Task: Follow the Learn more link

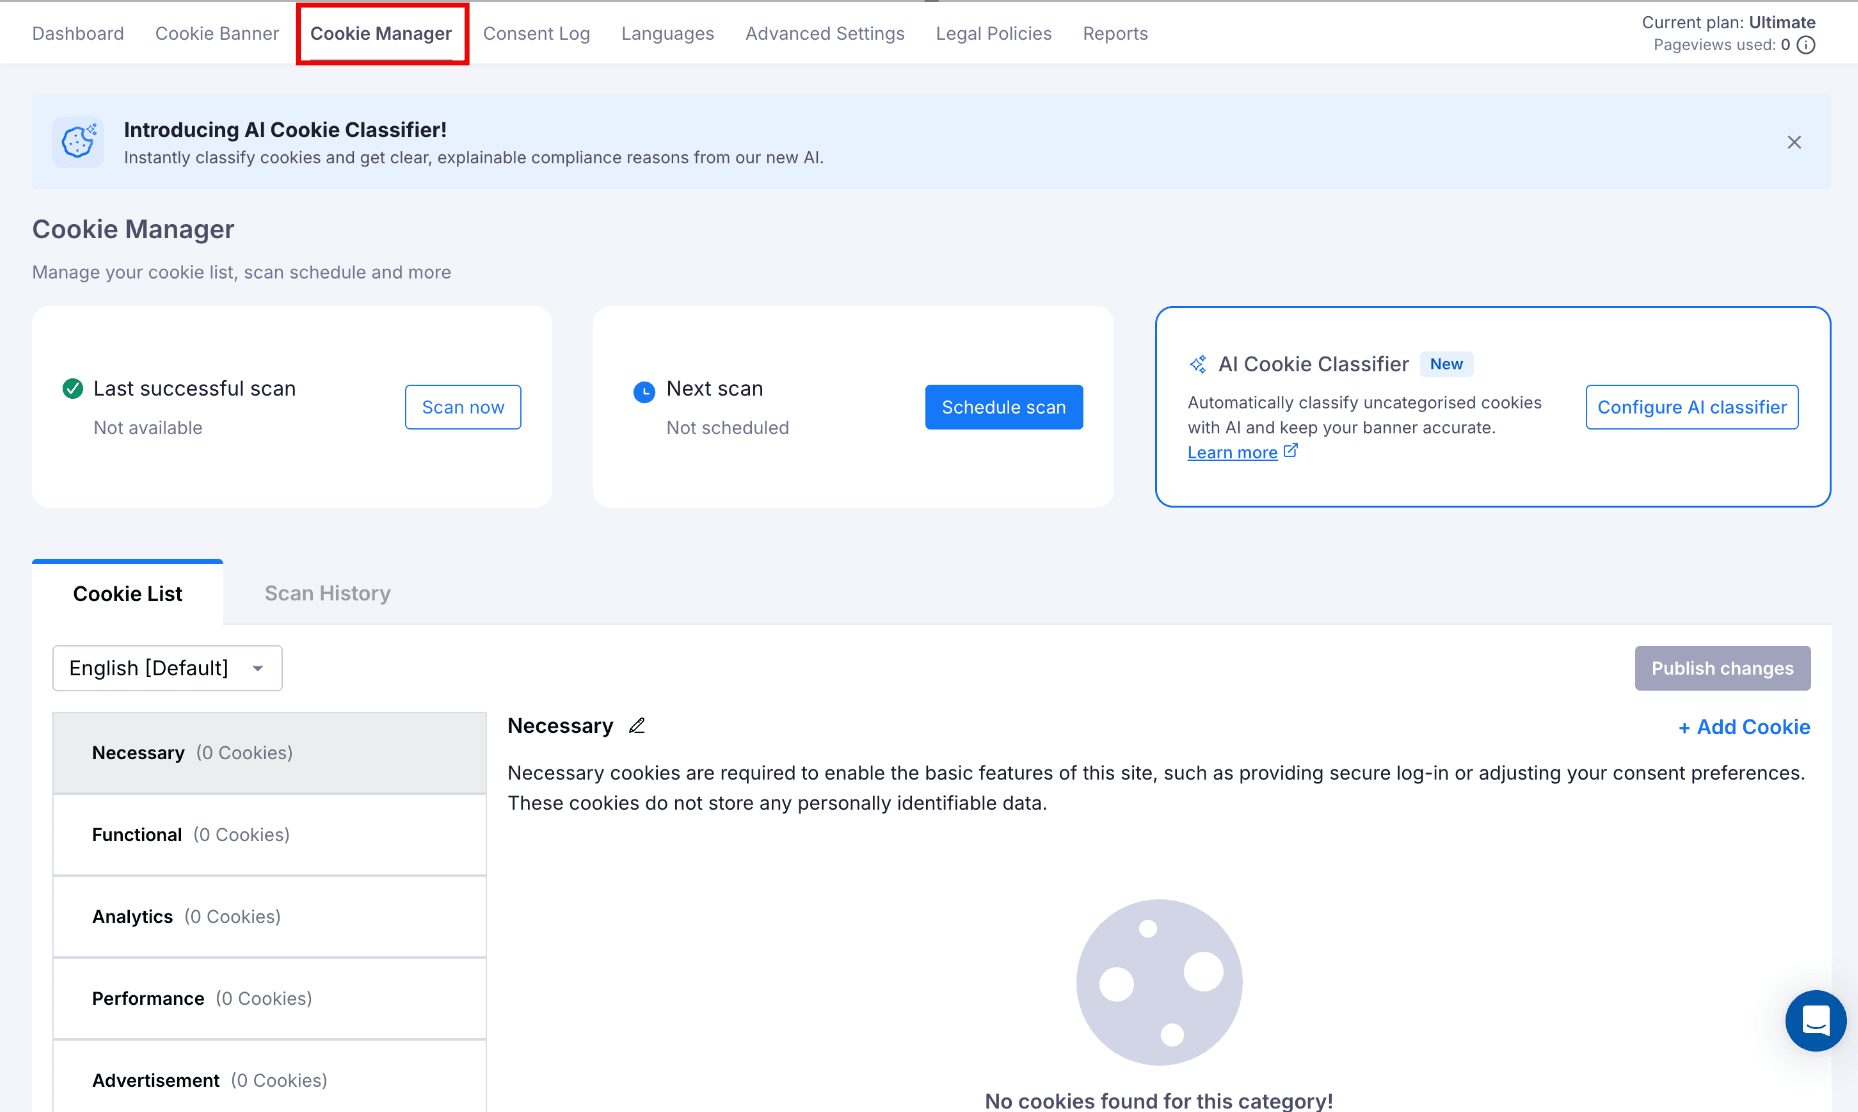Action: coord(1232,453)
